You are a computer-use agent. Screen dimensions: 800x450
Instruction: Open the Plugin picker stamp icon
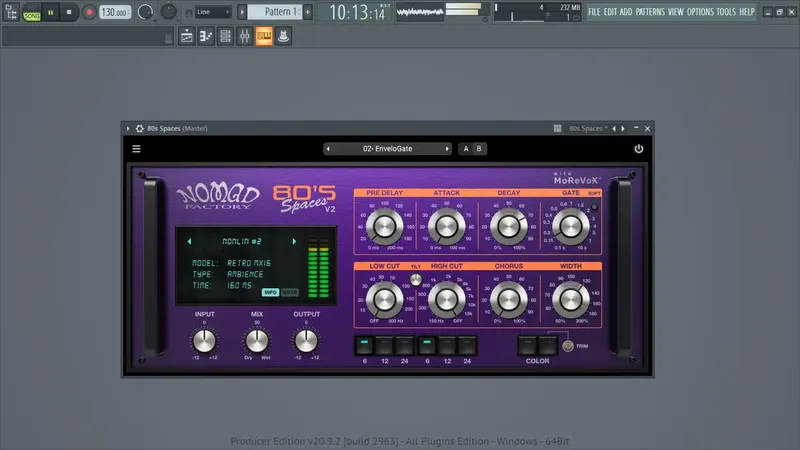point(283,36)
